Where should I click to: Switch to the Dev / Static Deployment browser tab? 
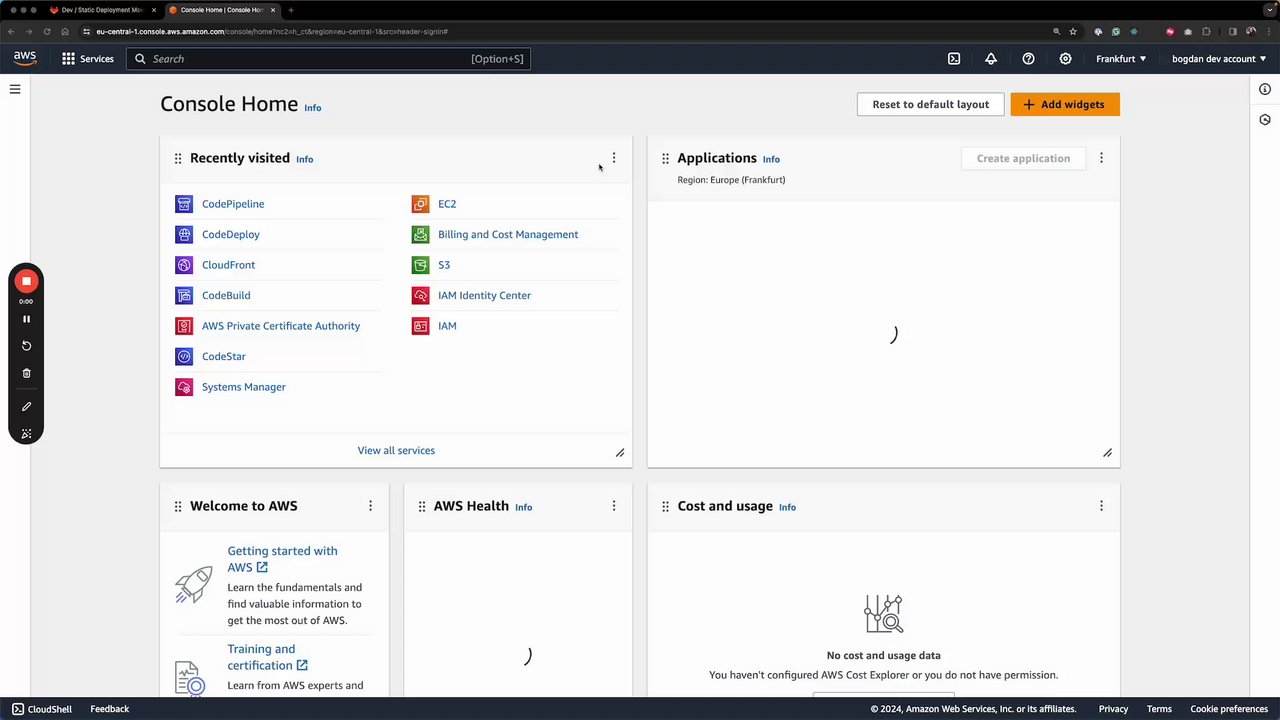click(x=103, y=10)
